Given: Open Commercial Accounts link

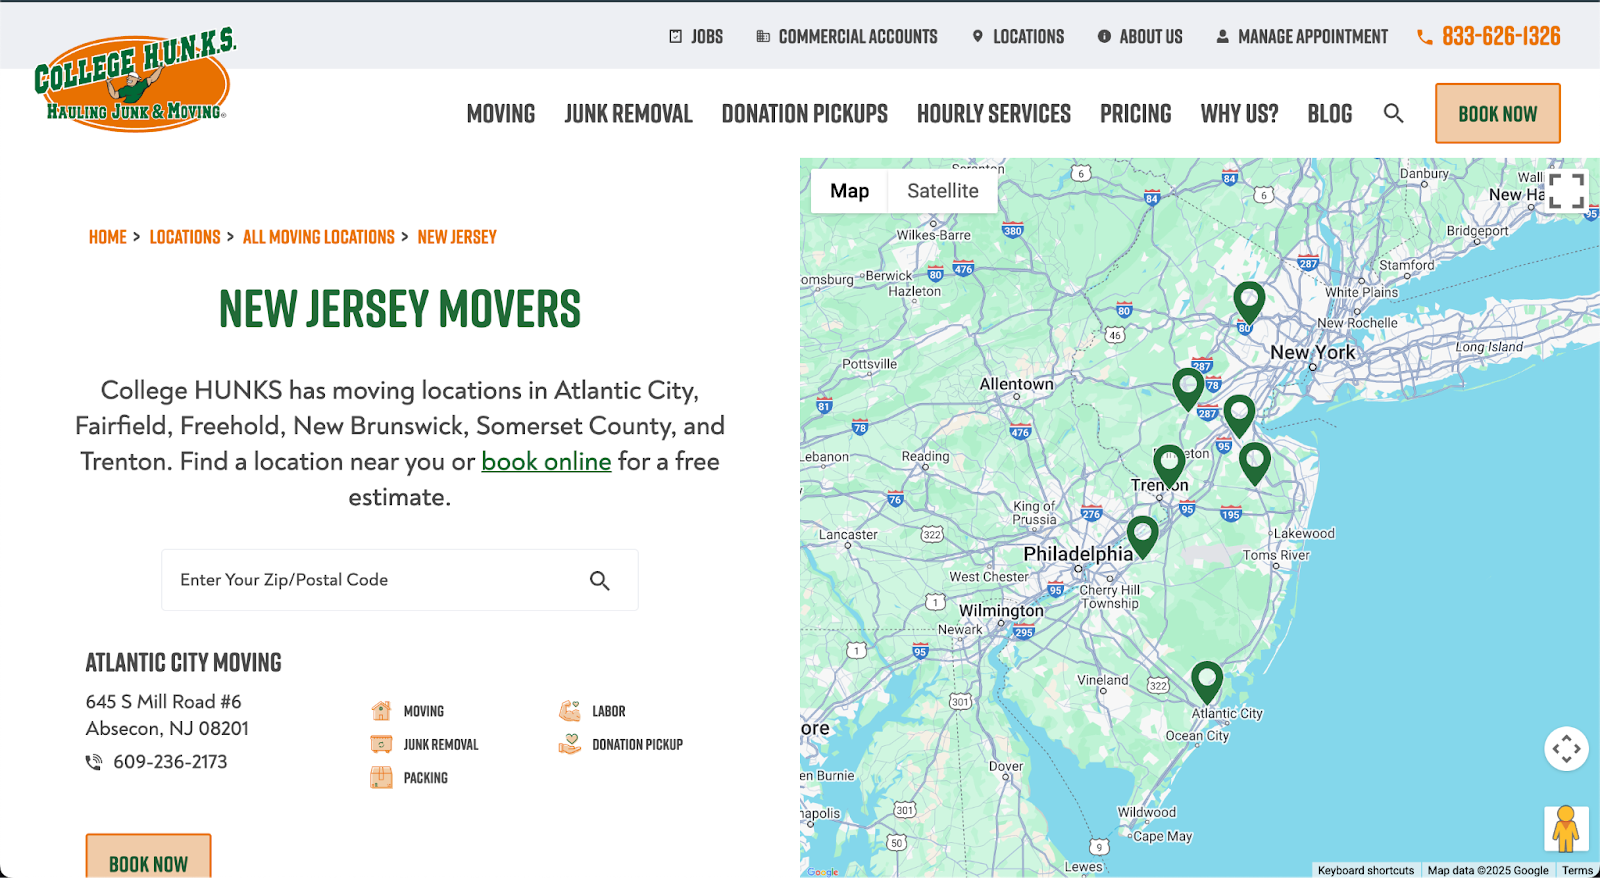Looking at the screenshot, I should 858,36.
